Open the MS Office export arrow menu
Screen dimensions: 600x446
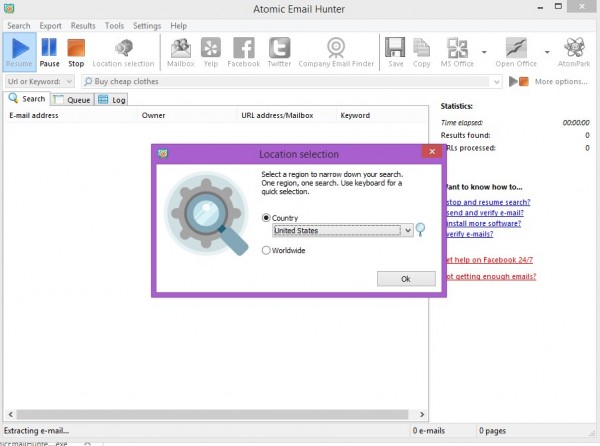(484, 52)
